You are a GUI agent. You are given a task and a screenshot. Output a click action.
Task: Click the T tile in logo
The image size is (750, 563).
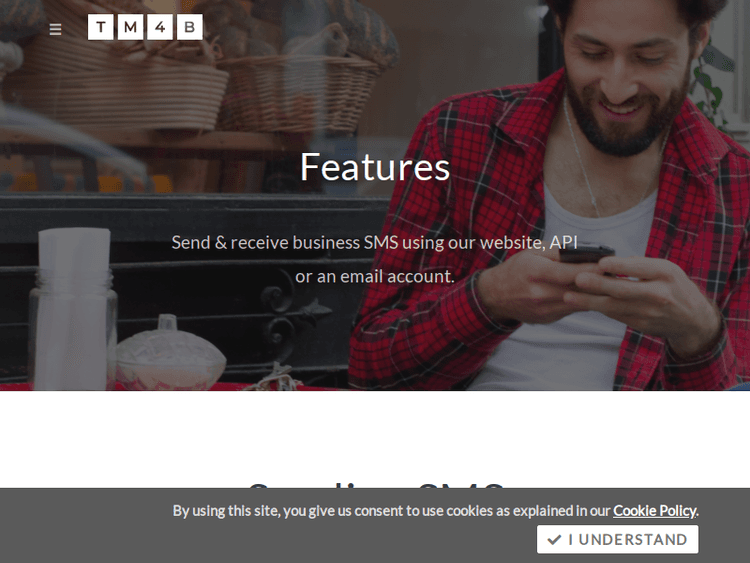point(101,27)
